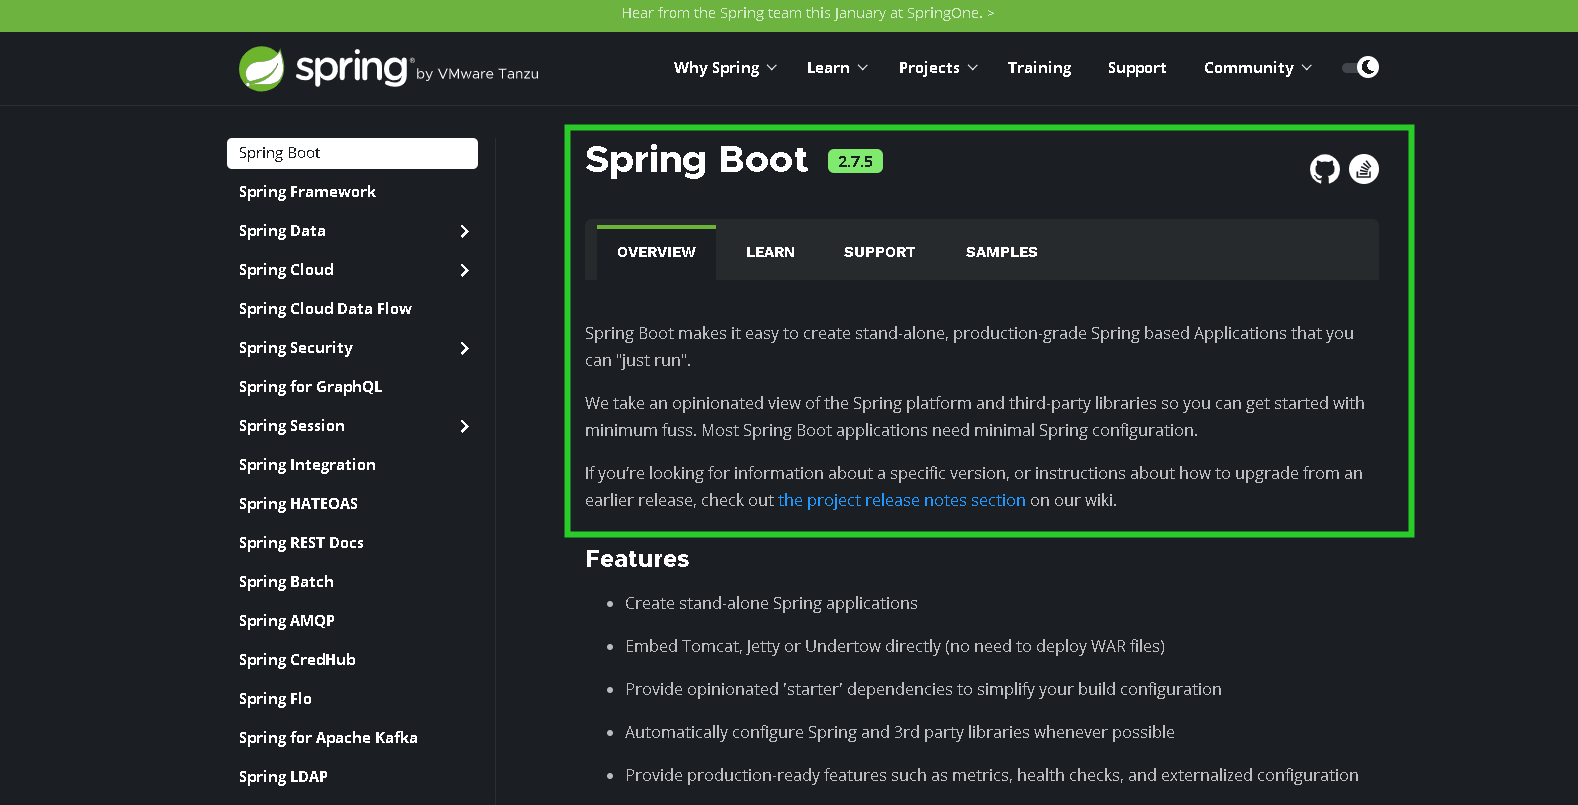Click the 2.7.5 version badge
Image resolution: width=1578 pixels, height=805 pixels.
[x=855, y=161]
